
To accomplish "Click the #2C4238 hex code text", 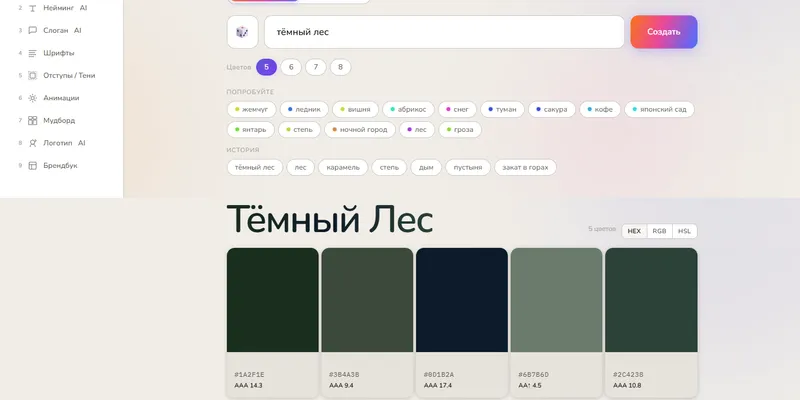I will 628,374.
